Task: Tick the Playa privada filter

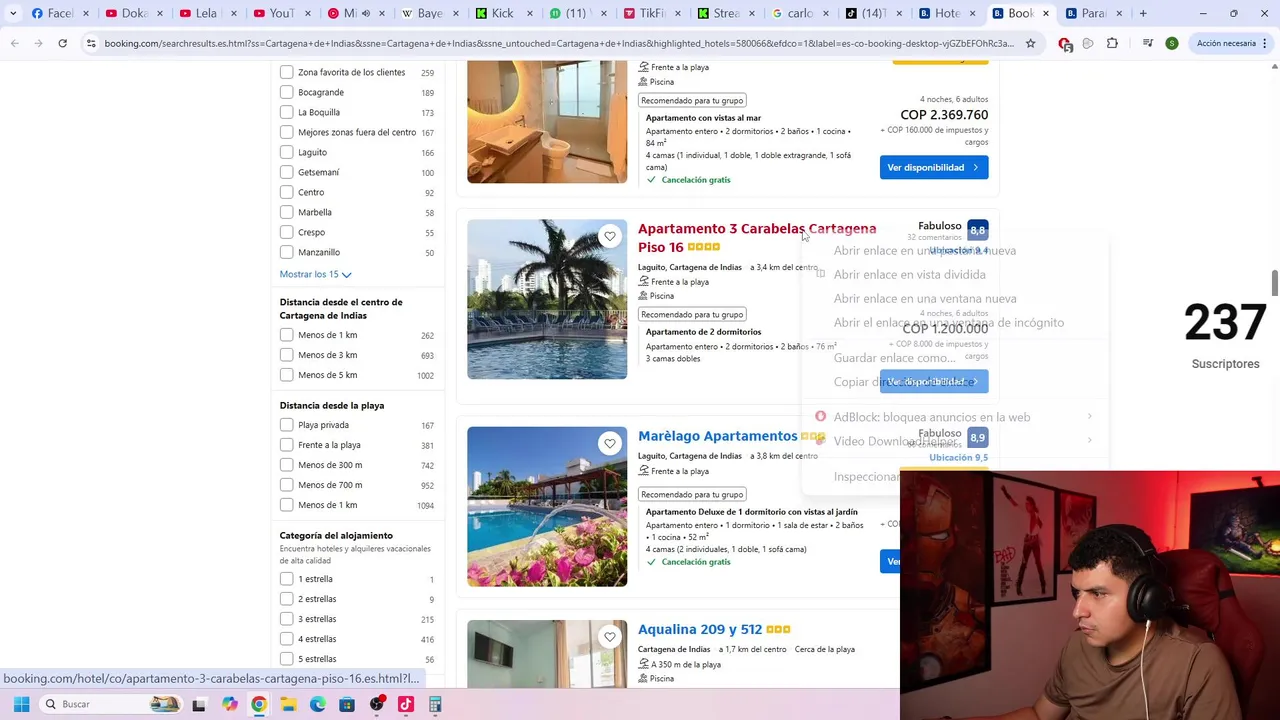Action: point(287,425)
